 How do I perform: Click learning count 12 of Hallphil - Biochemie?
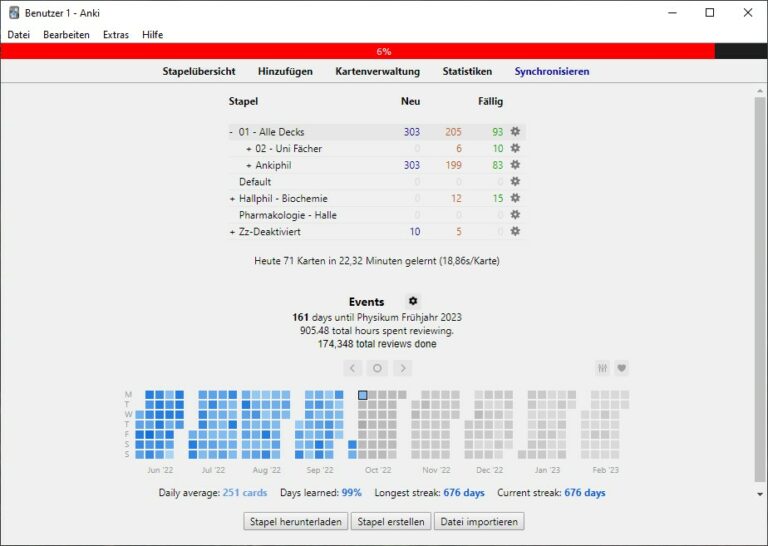click(456, 198)
